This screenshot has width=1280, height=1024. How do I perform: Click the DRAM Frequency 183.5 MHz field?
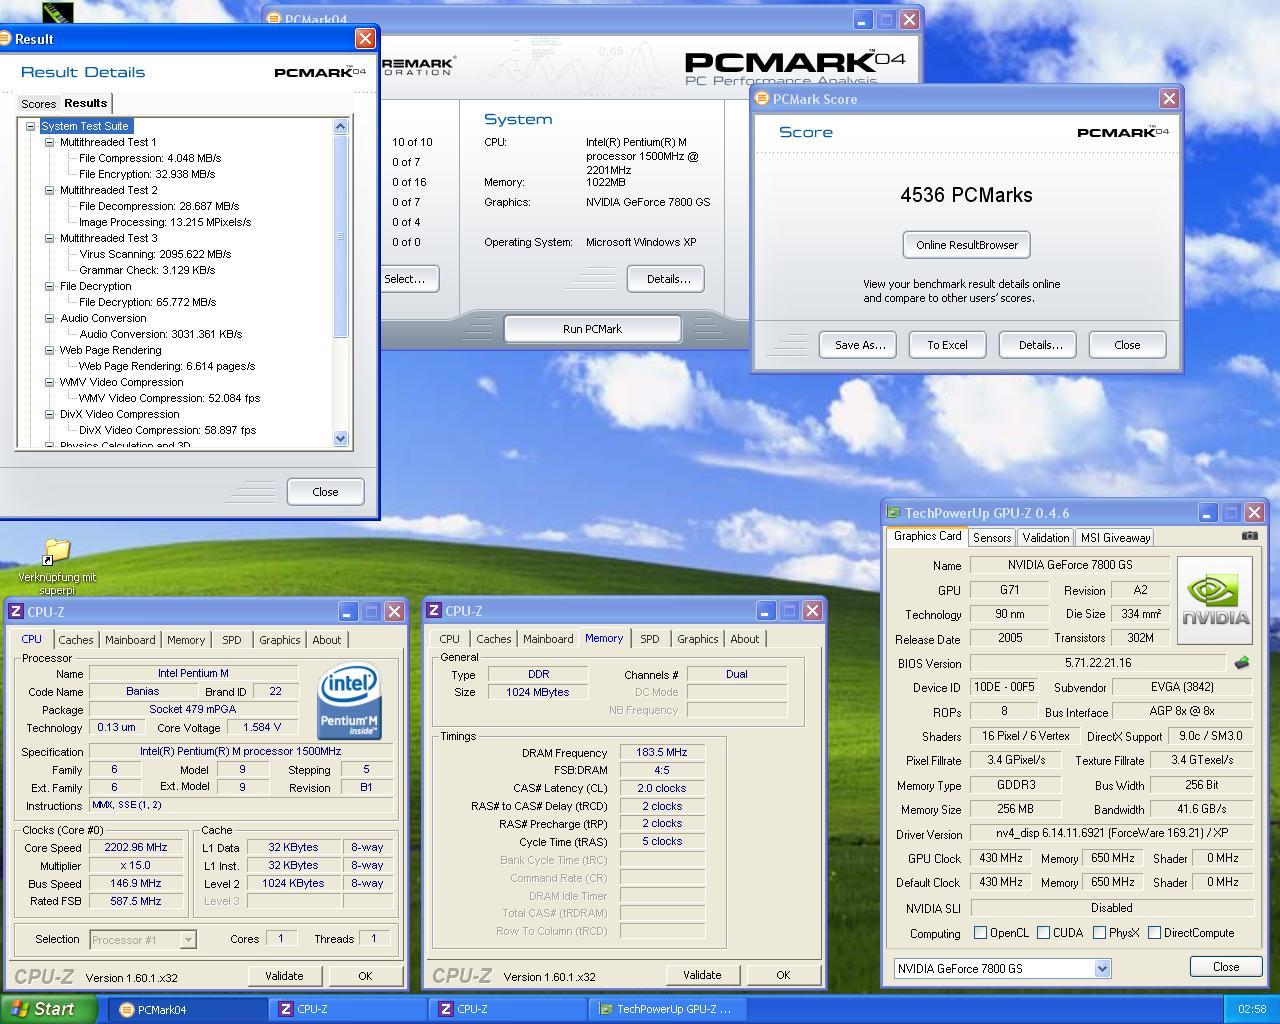662,753
